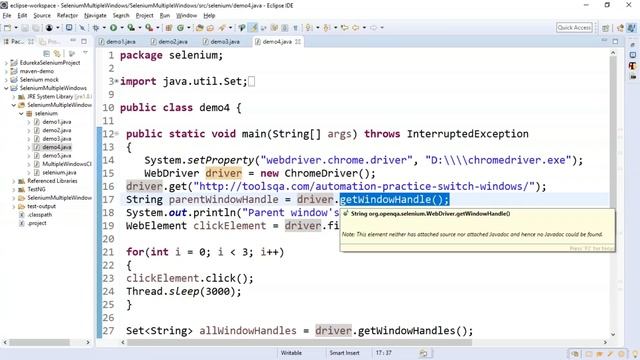This screenshot has height=360, width=640.
Task: Click the Previous Annotation toolbar icon
Action: point(326,28)
